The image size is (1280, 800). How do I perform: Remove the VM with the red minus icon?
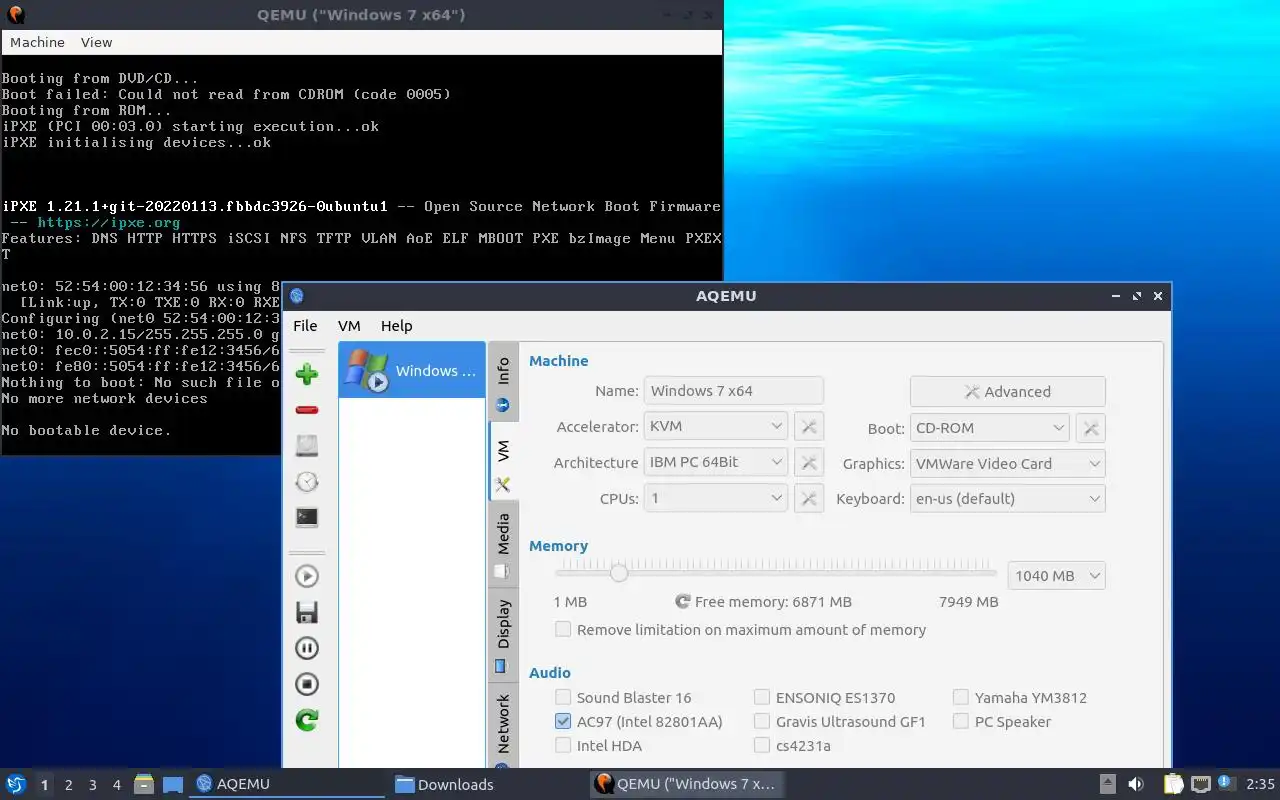point(307,410)
